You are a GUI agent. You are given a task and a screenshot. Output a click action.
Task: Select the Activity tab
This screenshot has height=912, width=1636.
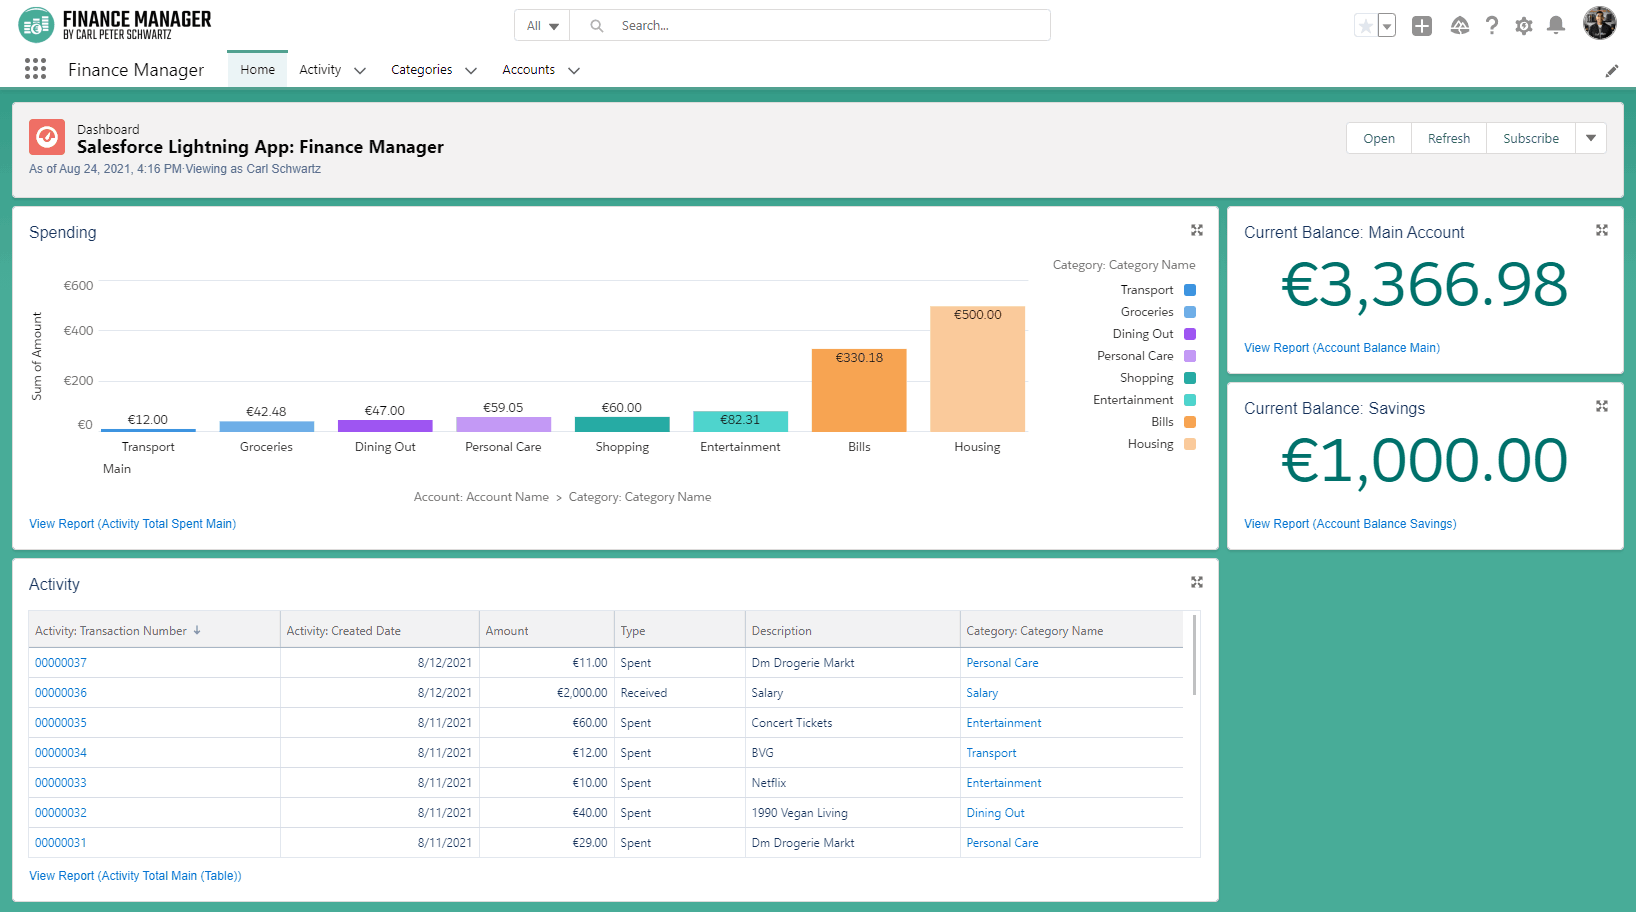[x=320, y=70]
